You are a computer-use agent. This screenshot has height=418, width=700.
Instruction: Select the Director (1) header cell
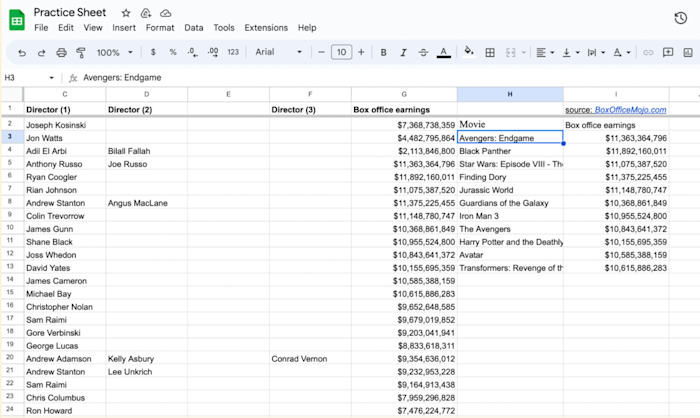click(x=65, y=109)
